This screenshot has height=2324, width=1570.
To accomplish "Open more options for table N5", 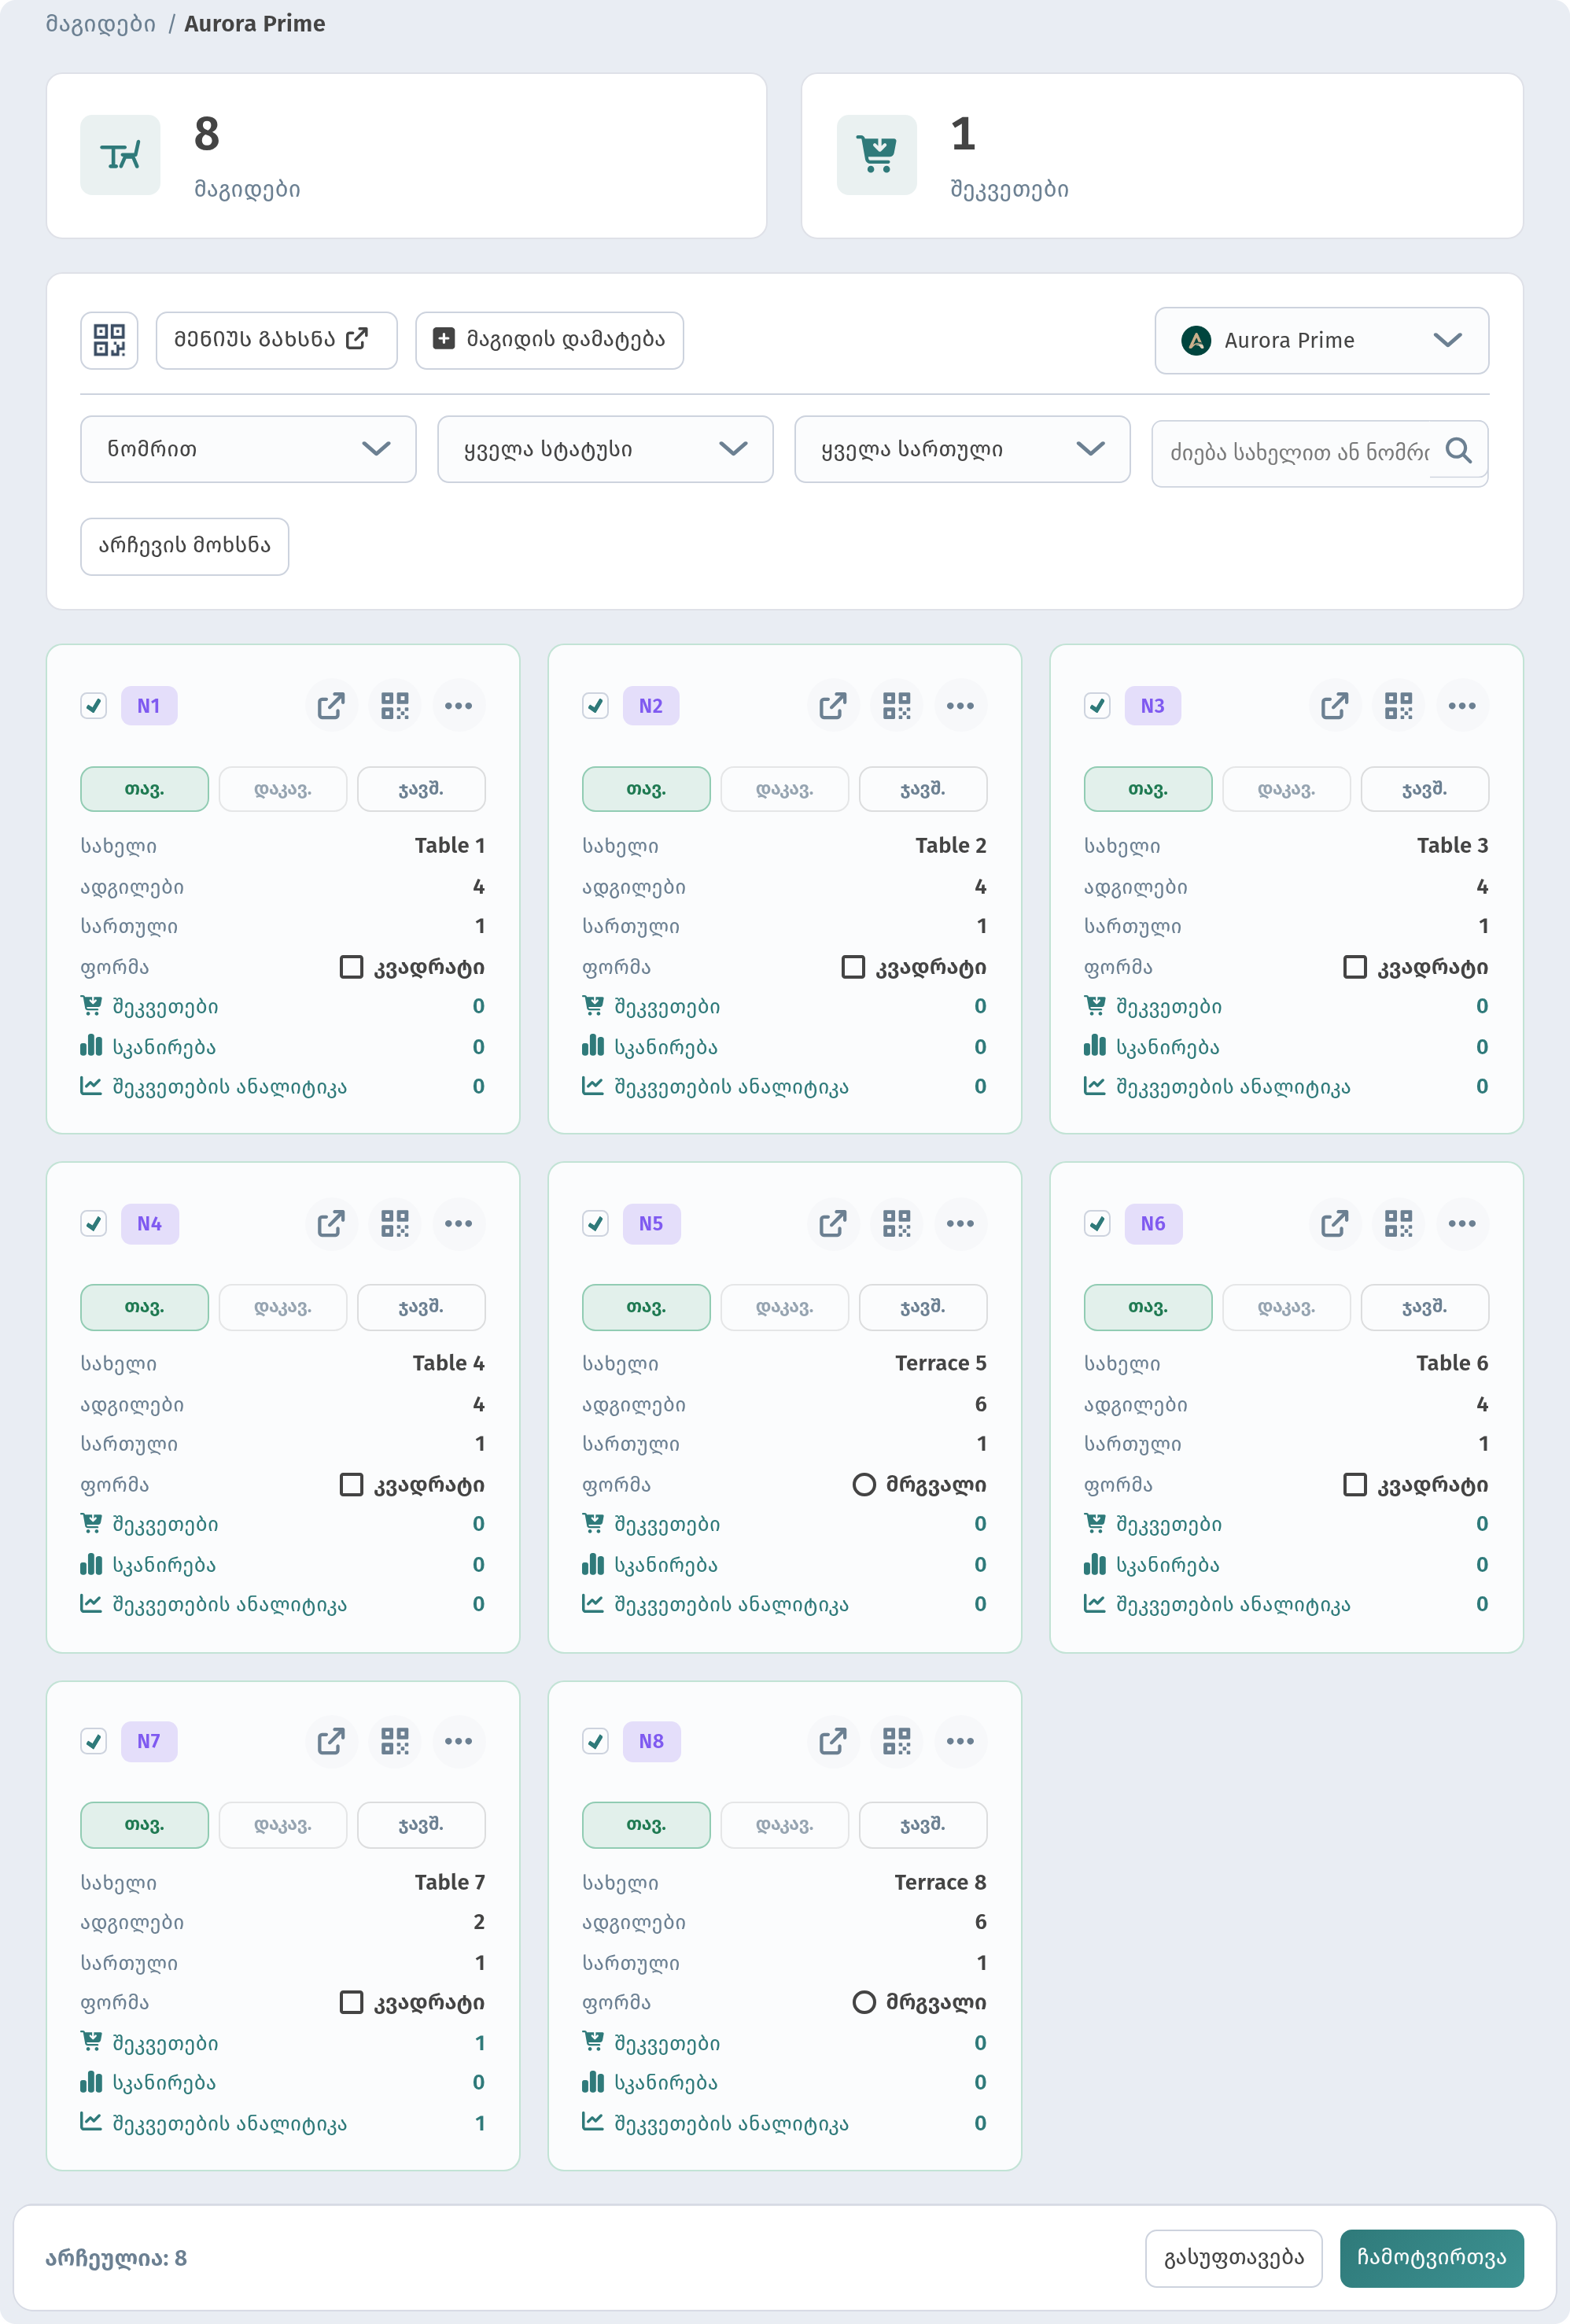I will (960, 1224).
